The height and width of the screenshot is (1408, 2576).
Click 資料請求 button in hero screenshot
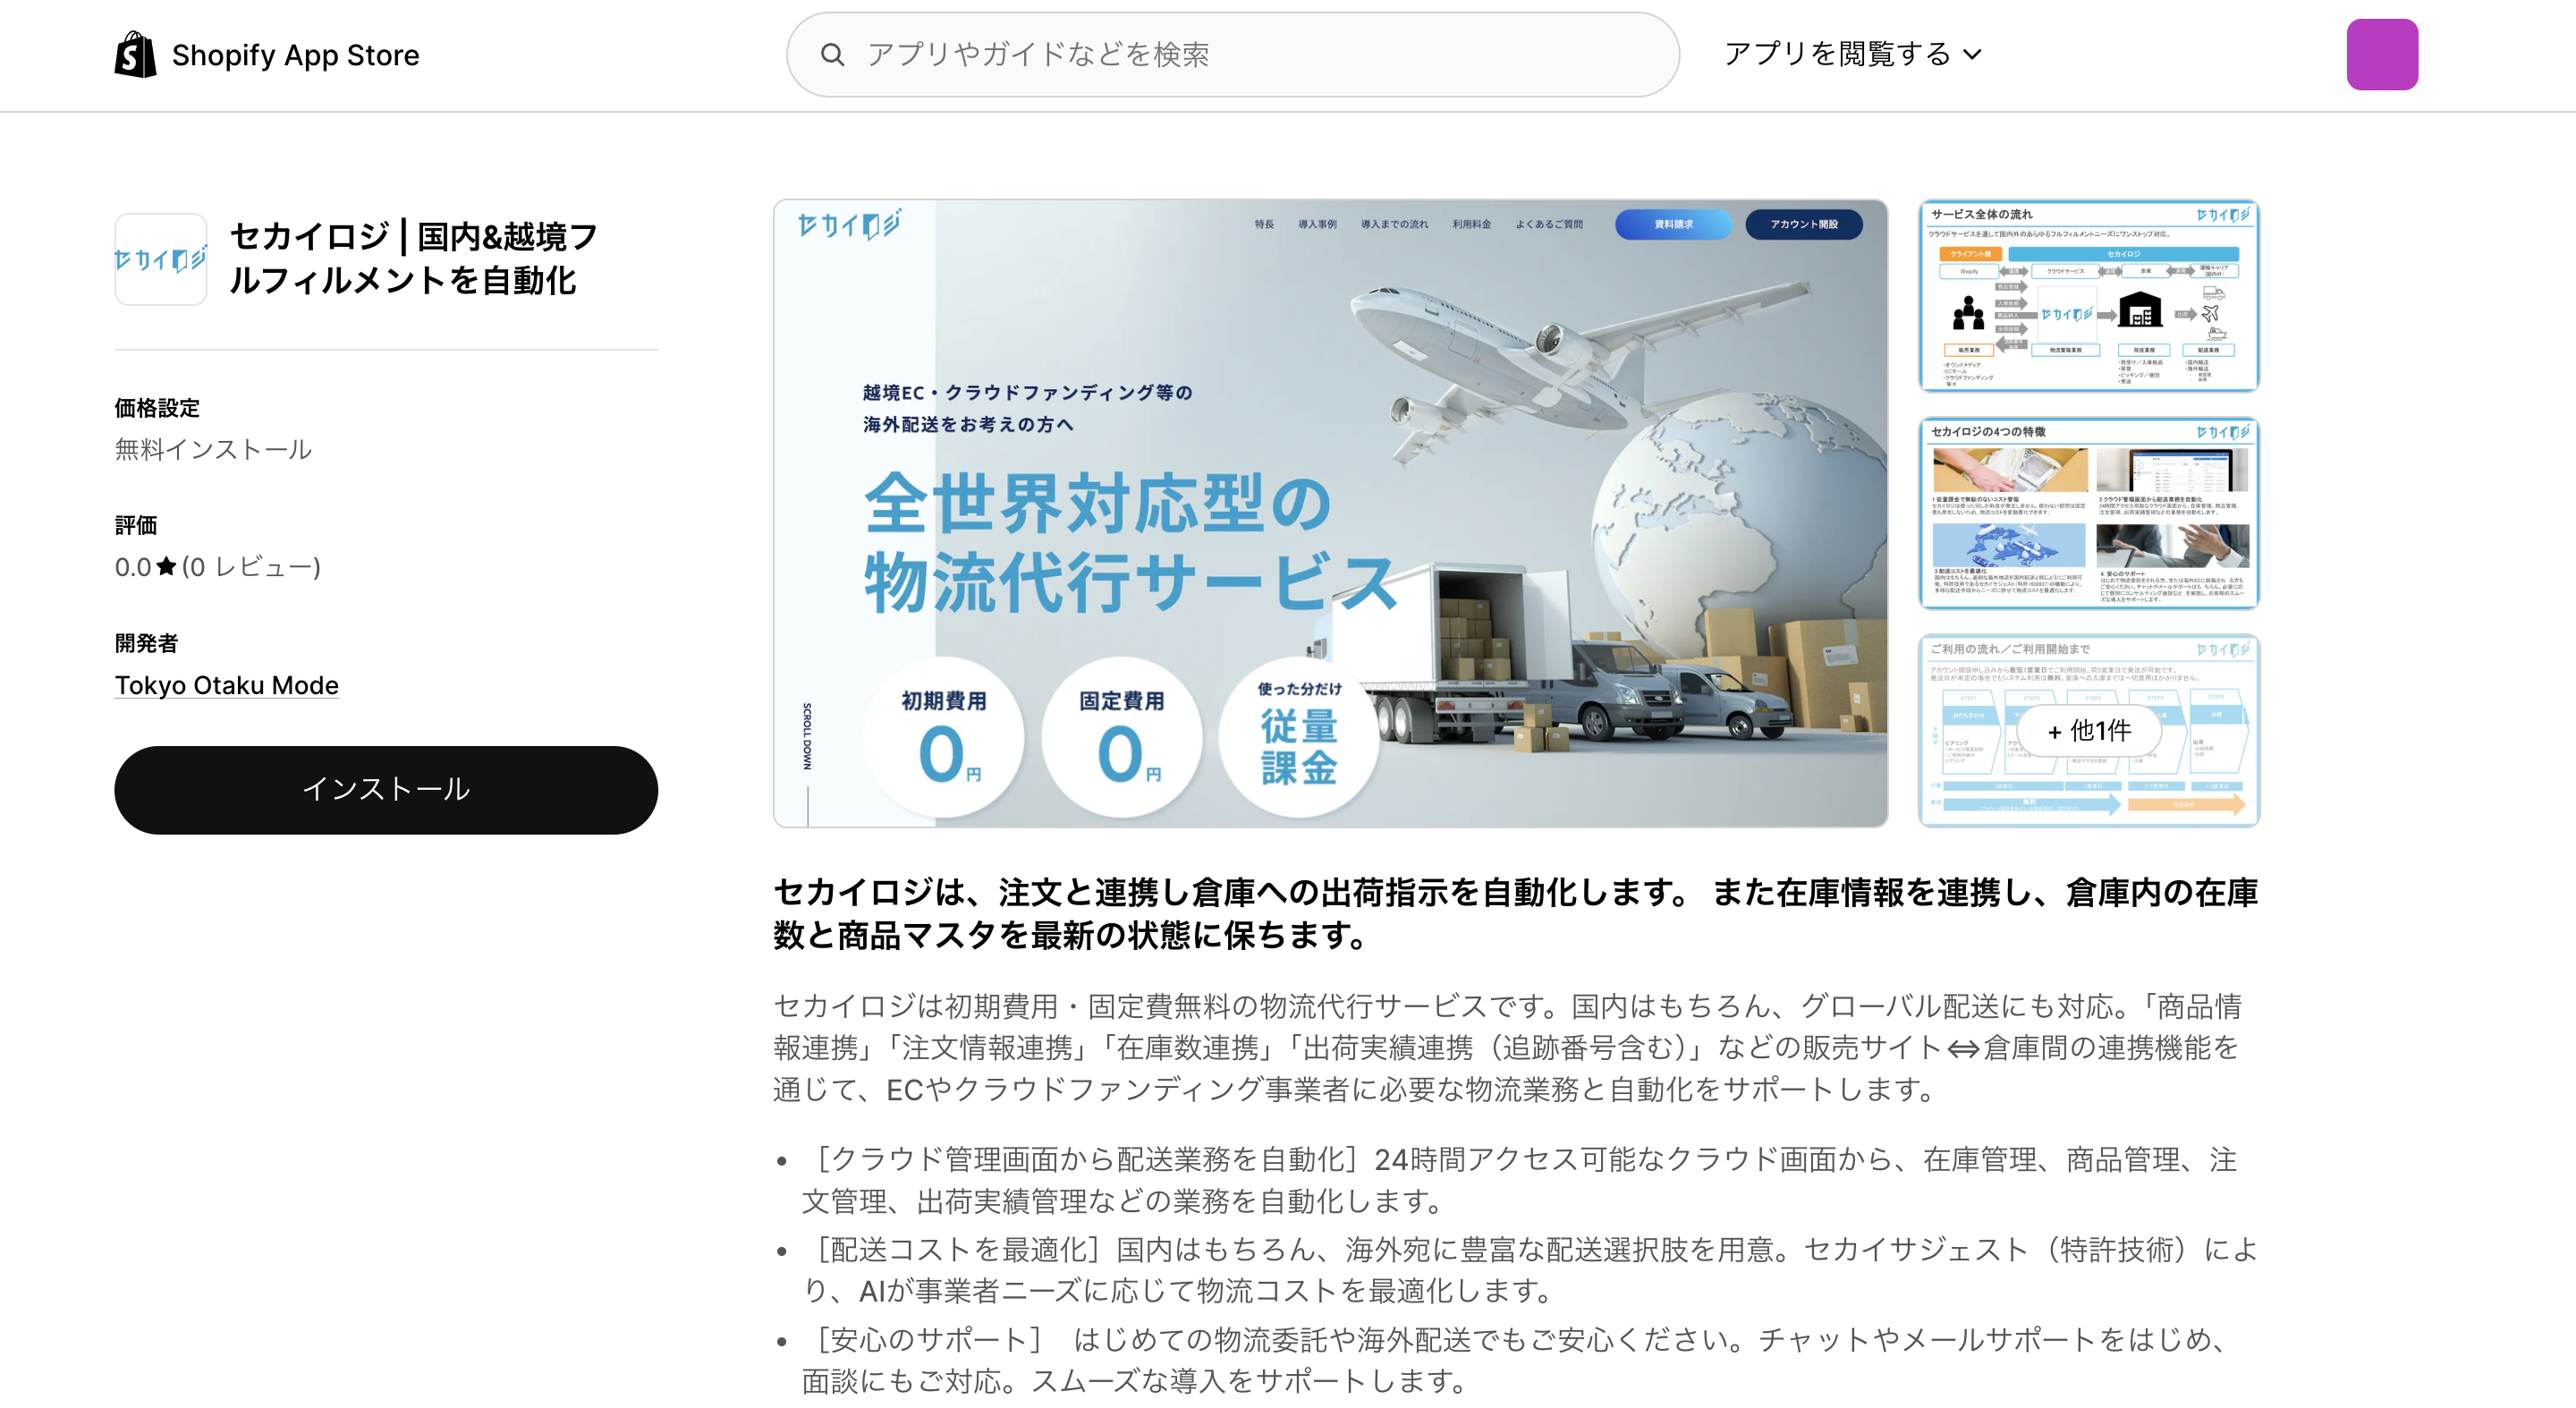(x=1673, y=224)
